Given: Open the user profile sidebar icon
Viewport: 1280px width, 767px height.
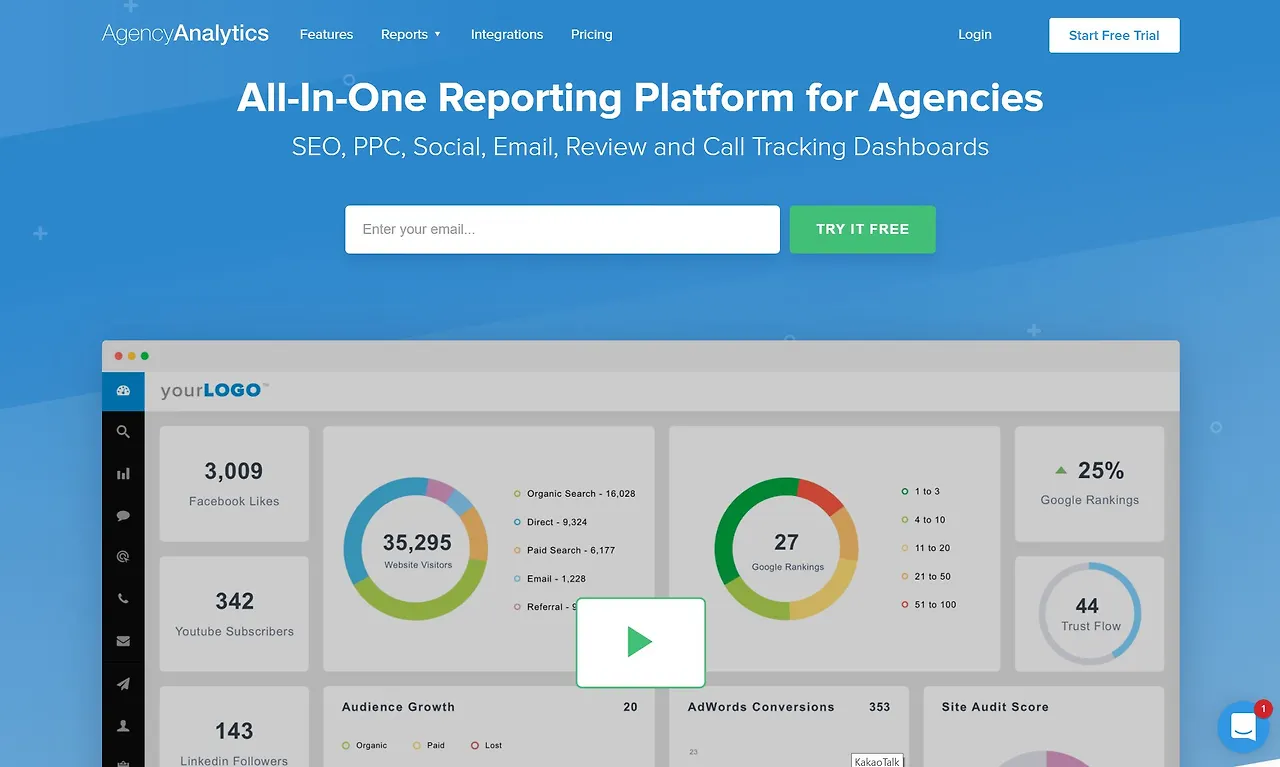Looking at the screenshot, I should [122, 725].
